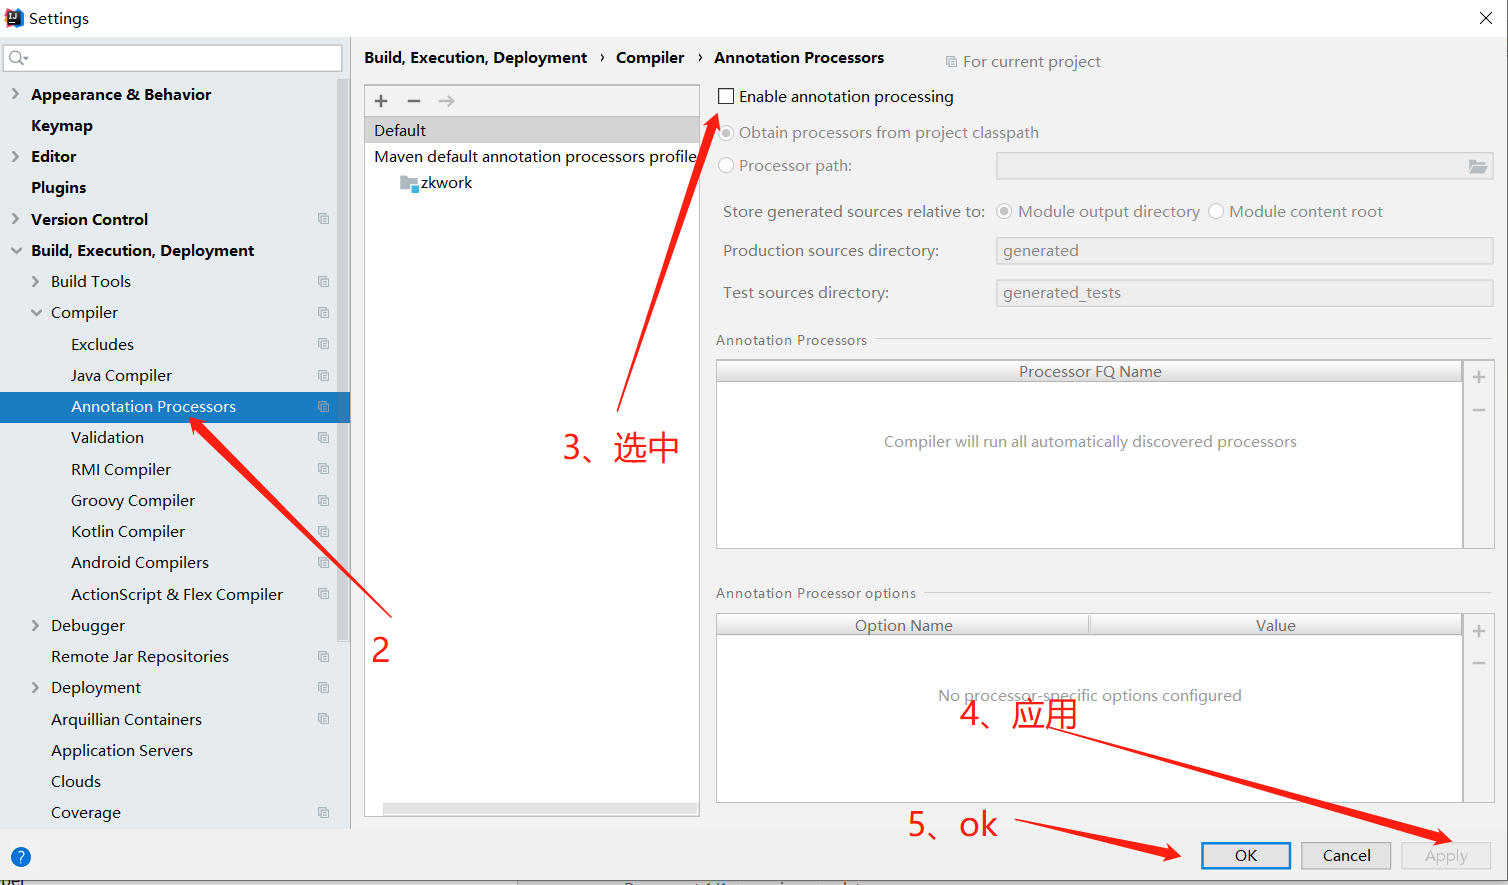The image size is (1508, 885).
Task: Click the OK button
Action: (1246, 856)
